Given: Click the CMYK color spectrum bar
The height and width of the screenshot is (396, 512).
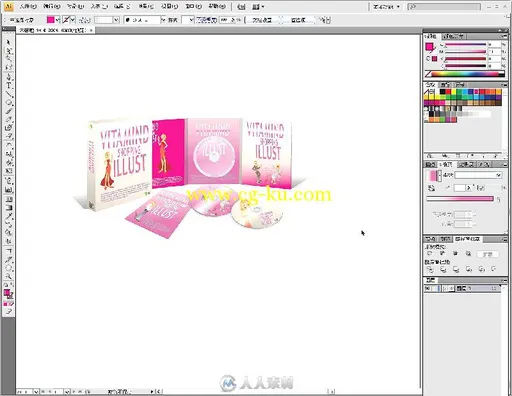Looking at the screenshot, I should pos(468,74).
